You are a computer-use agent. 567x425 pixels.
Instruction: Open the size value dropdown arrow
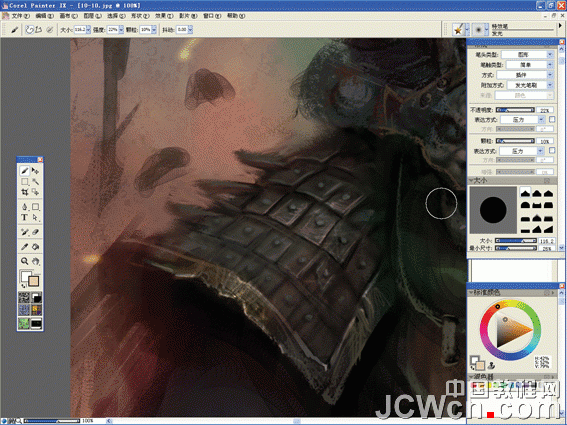pyautogui.click(x=88, y=30)
